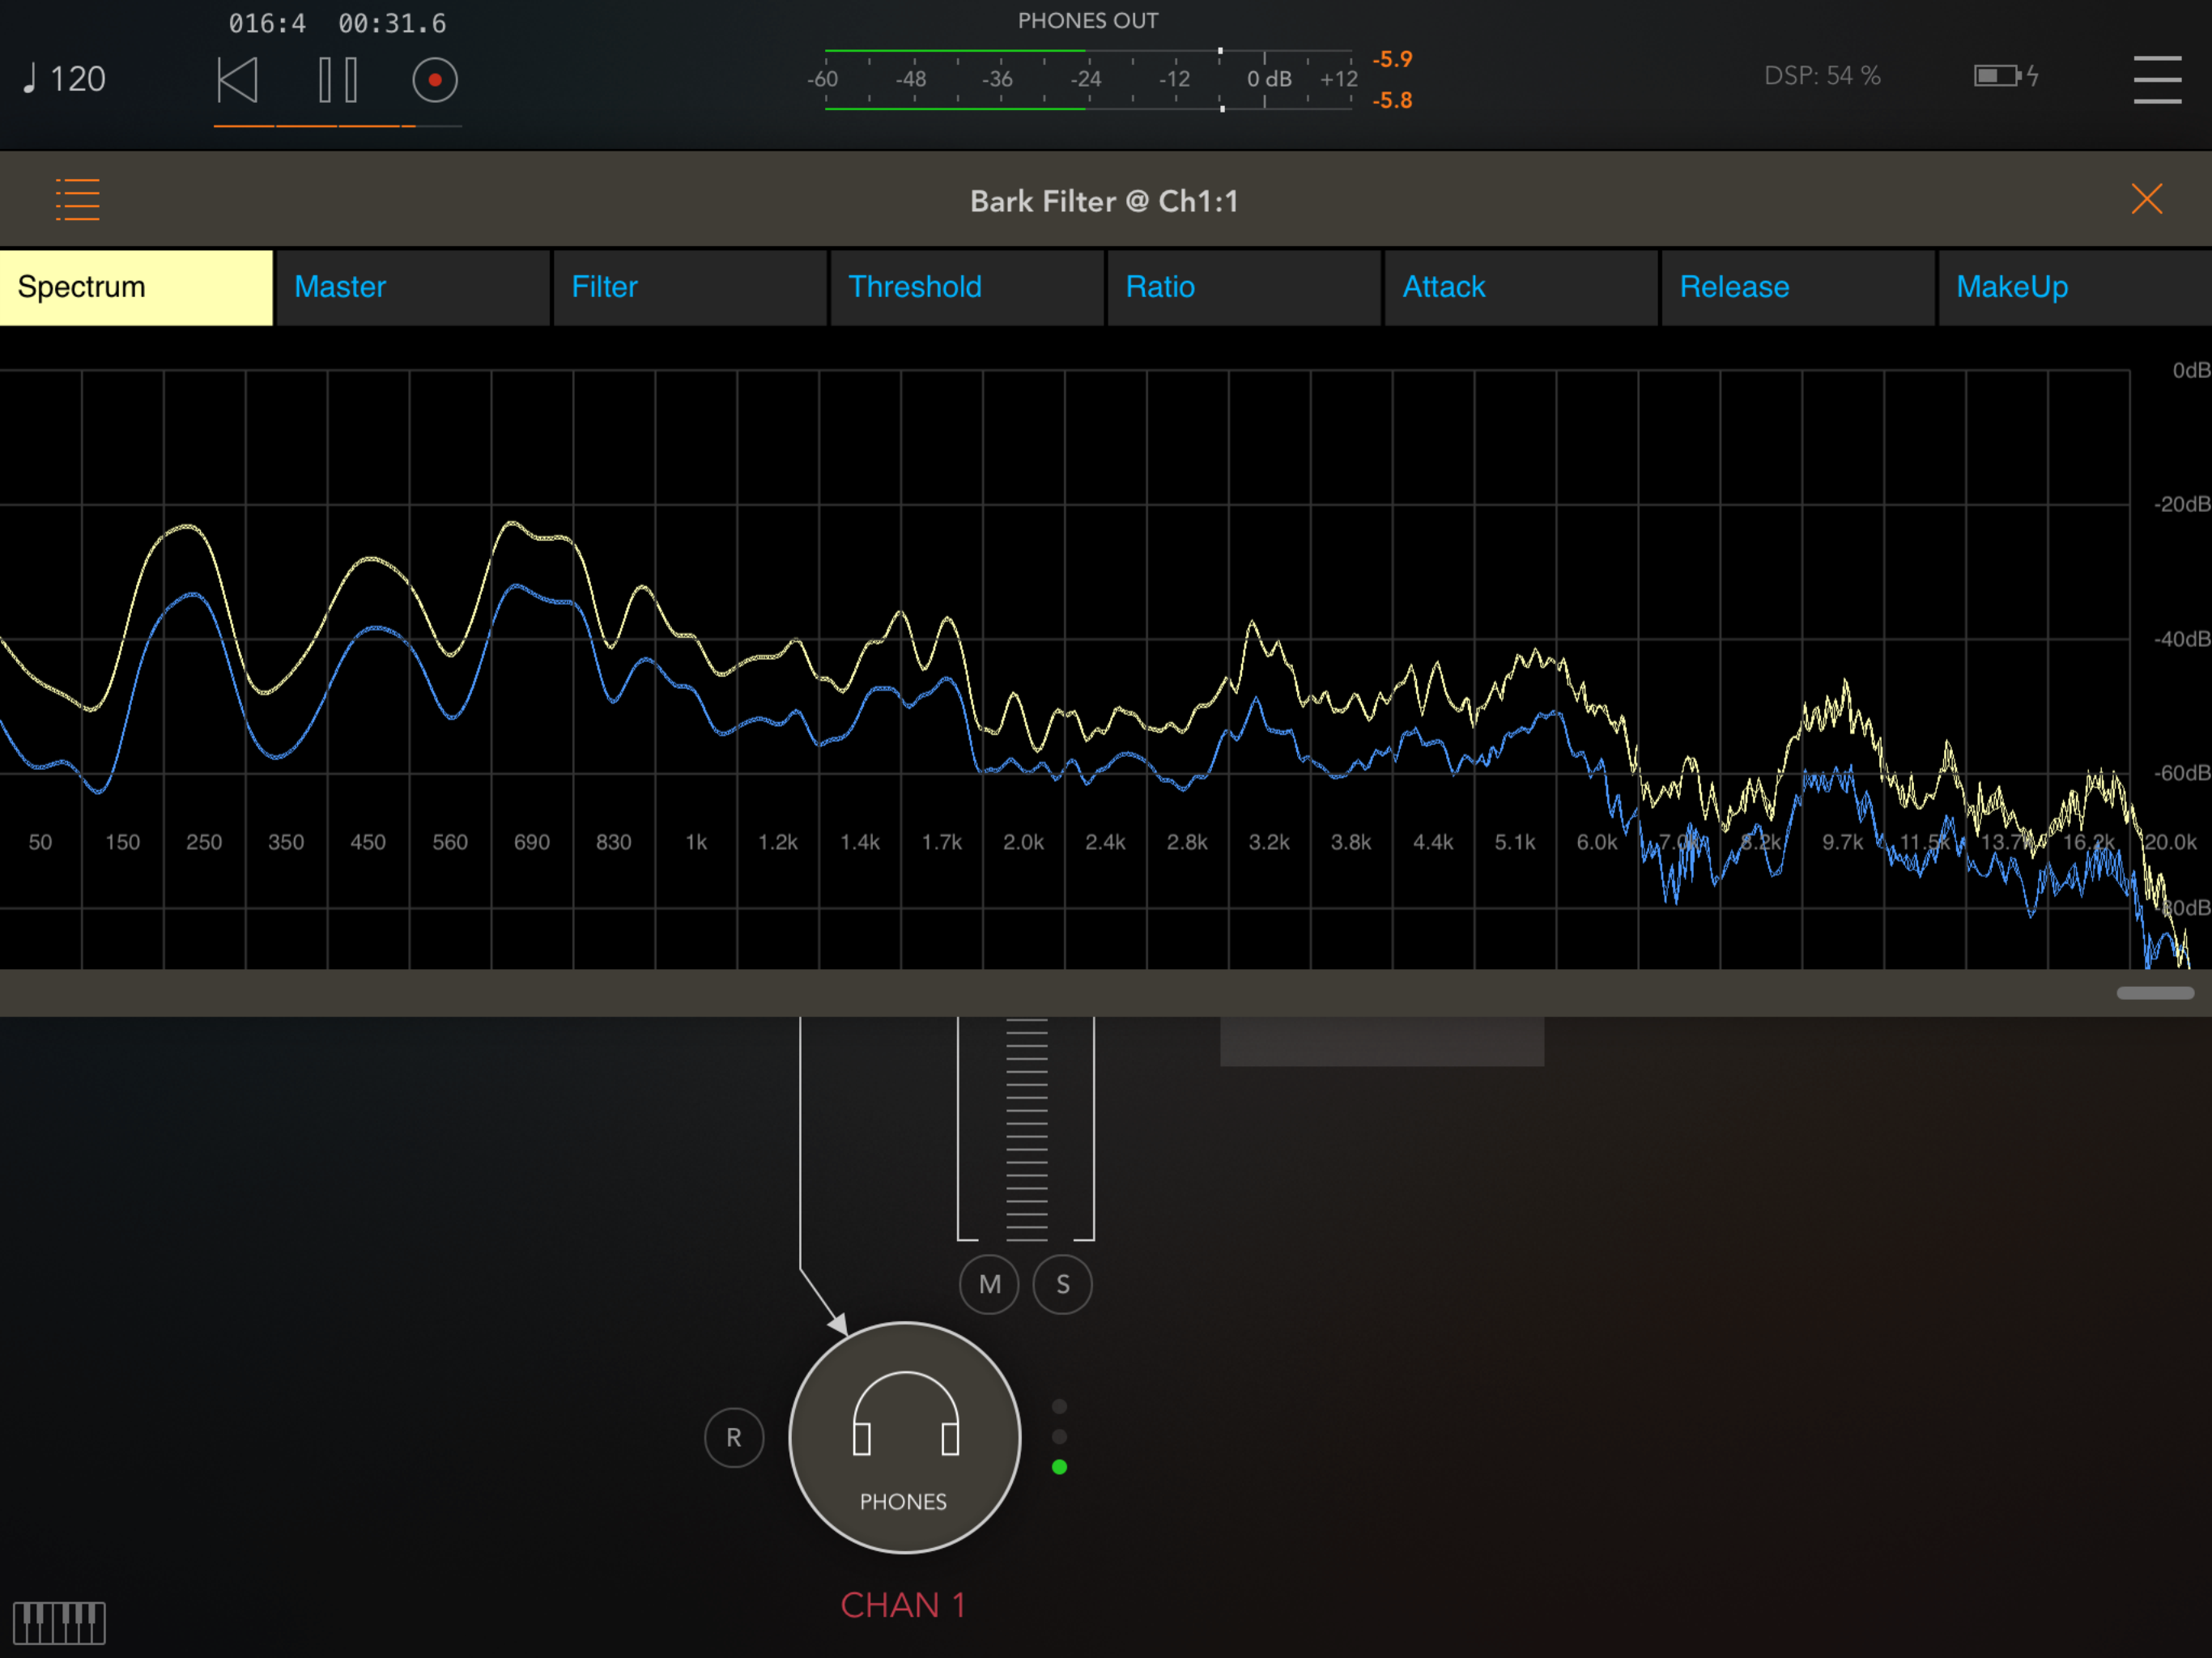Click the PHONES headphone output node

[904, 1437]
